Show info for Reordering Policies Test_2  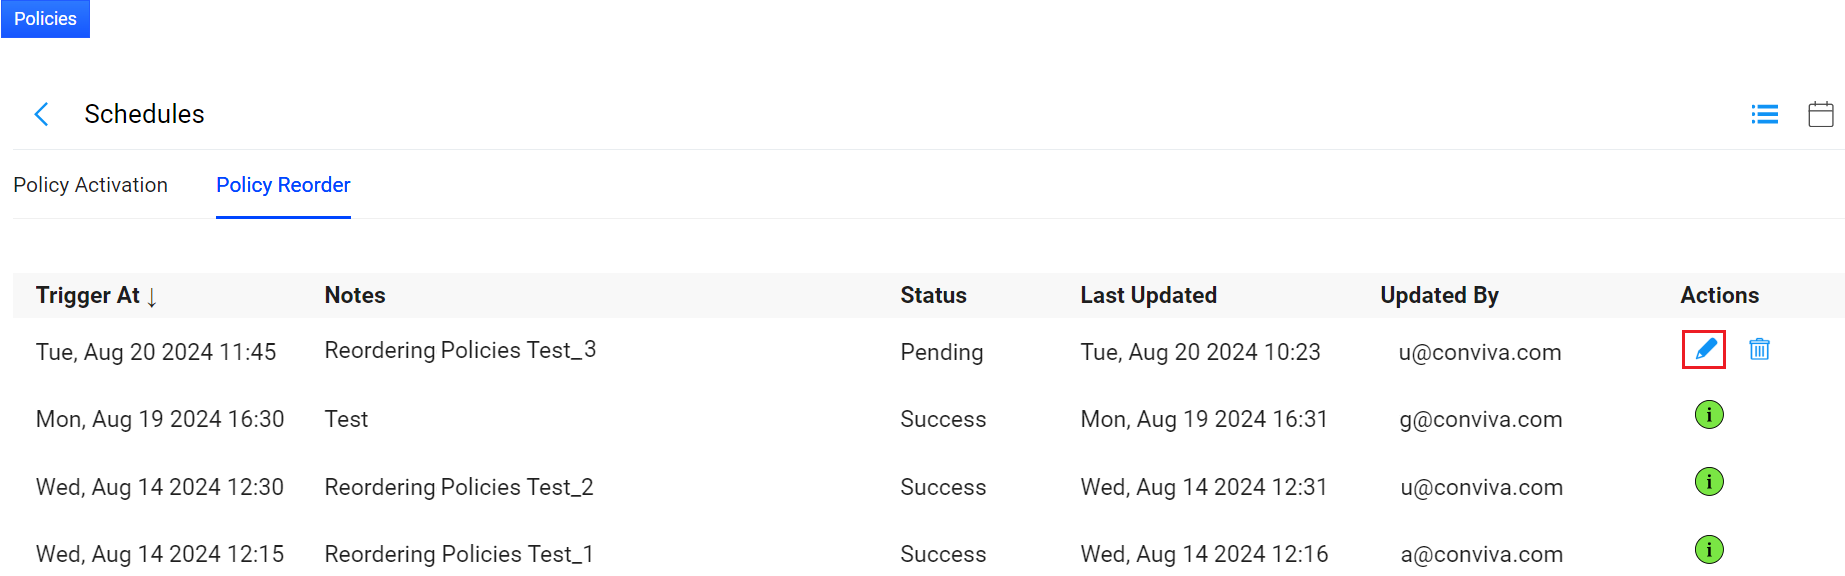click(1709, 482)
